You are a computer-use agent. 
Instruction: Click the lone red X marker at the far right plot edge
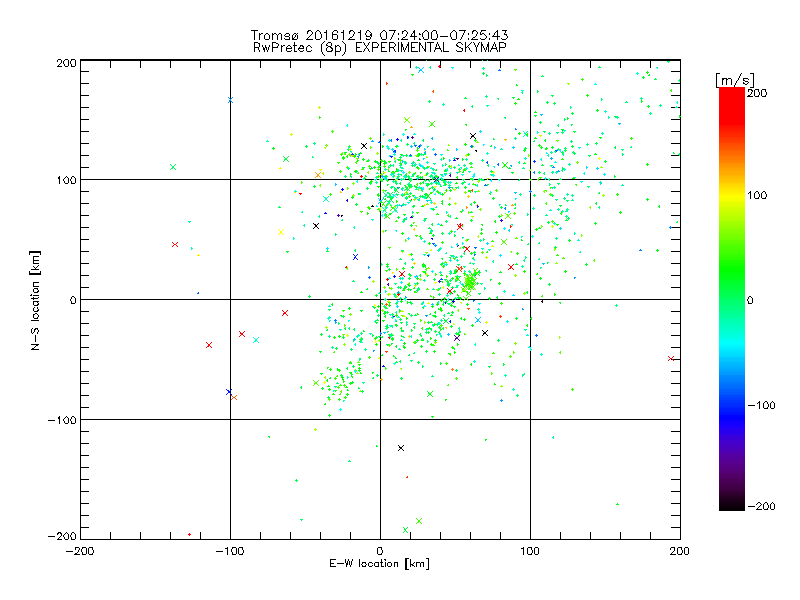click(671, 359)
